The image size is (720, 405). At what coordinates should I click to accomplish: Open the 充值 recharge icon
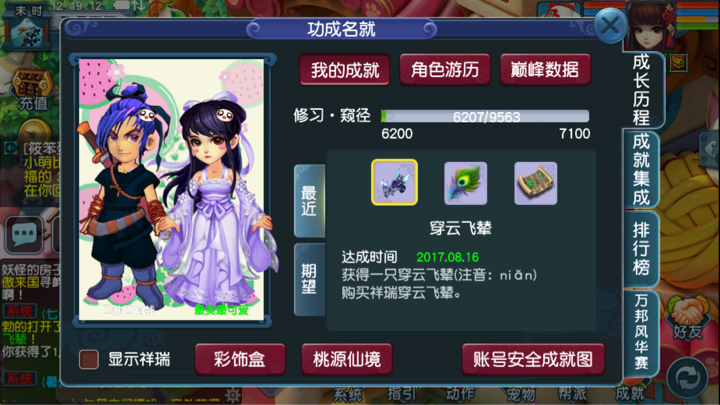tap(33, 90)
